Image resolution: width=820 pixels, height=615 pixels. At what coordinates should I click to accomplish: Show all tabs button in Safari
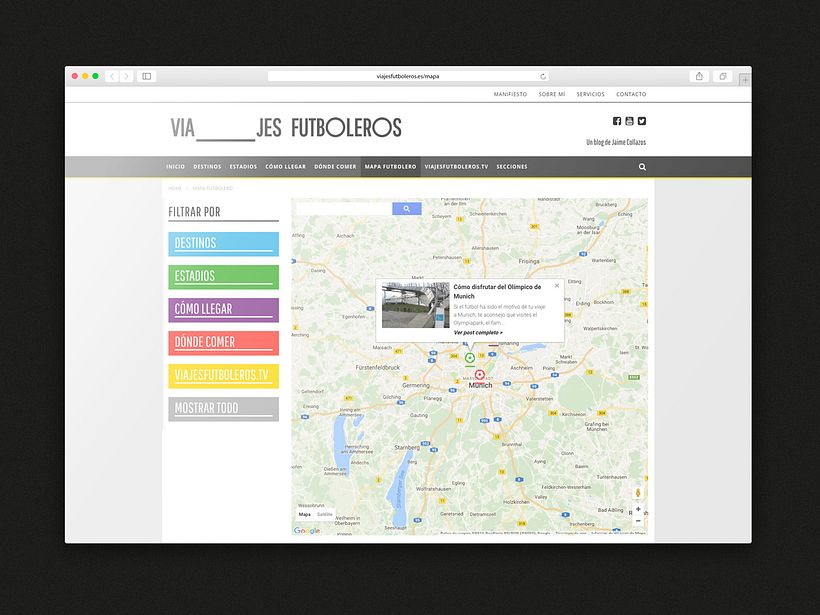(723, 76)
